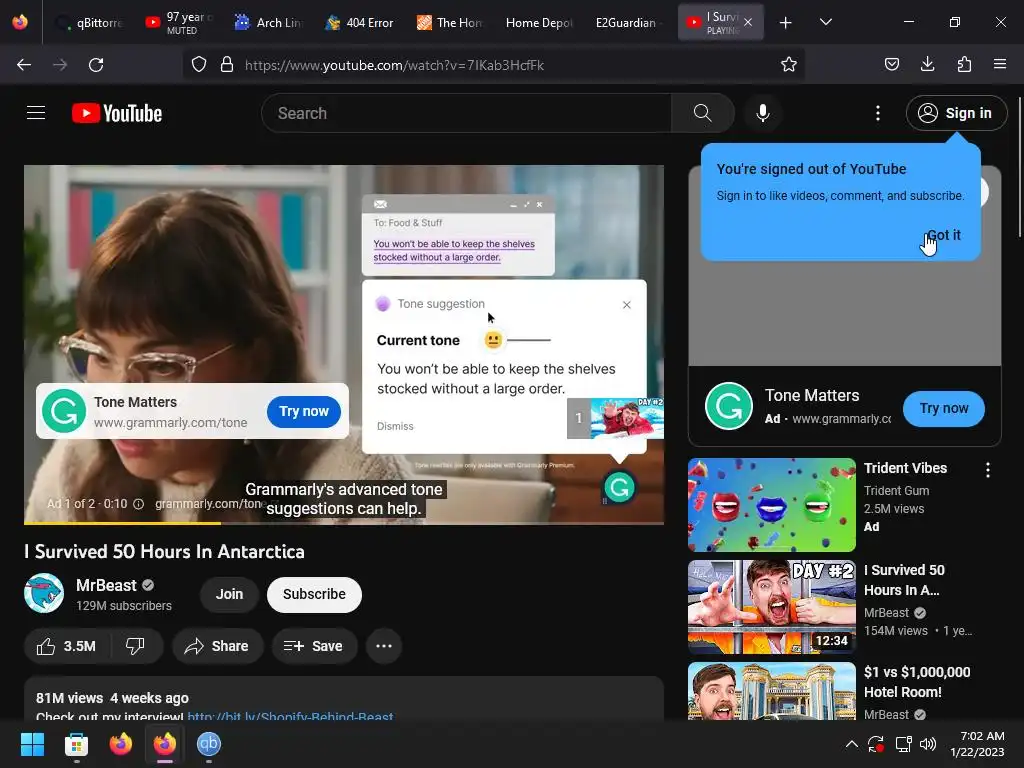
Task: Switch to E2Guardian tab
Action: pyautogui.click(x=628, y=23)
